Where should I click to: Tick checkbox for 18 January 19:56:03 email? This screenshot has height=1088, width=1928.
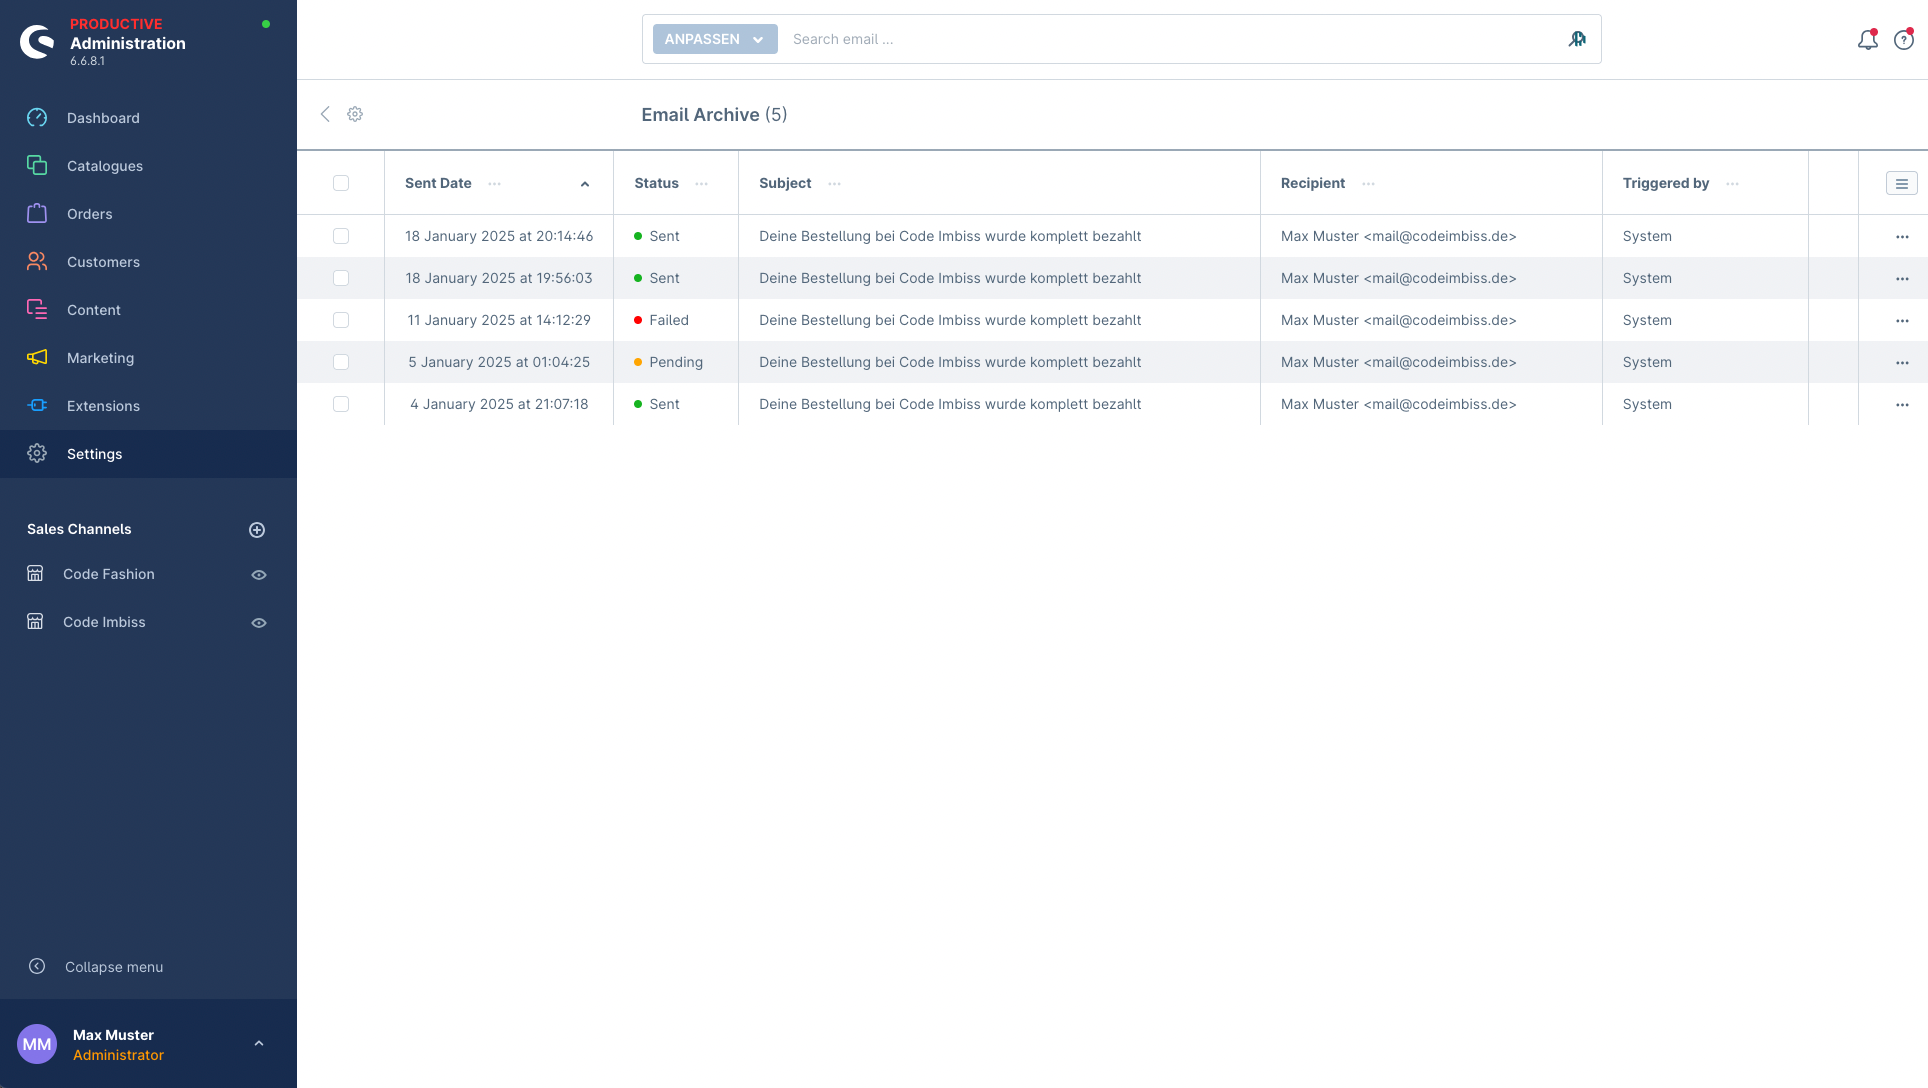(x=341, y=278)
